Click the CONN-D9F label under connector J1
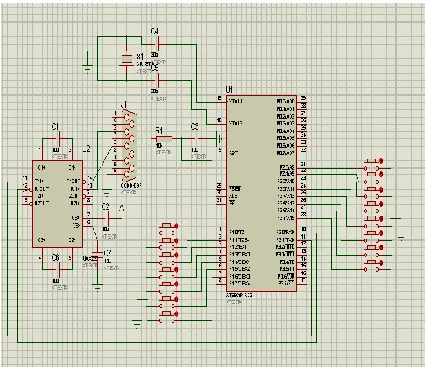426x368 pixels. [130, 185]
